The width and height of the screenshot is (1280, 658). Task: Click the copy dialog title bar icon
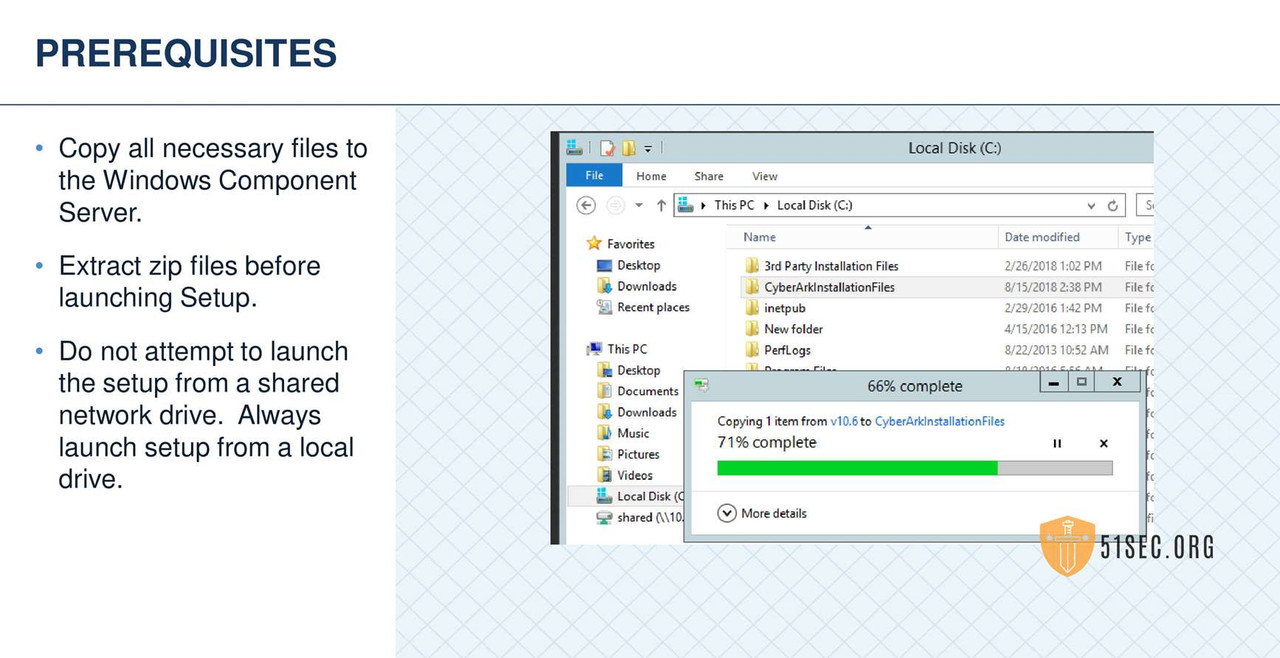click(x=702, y=385)
